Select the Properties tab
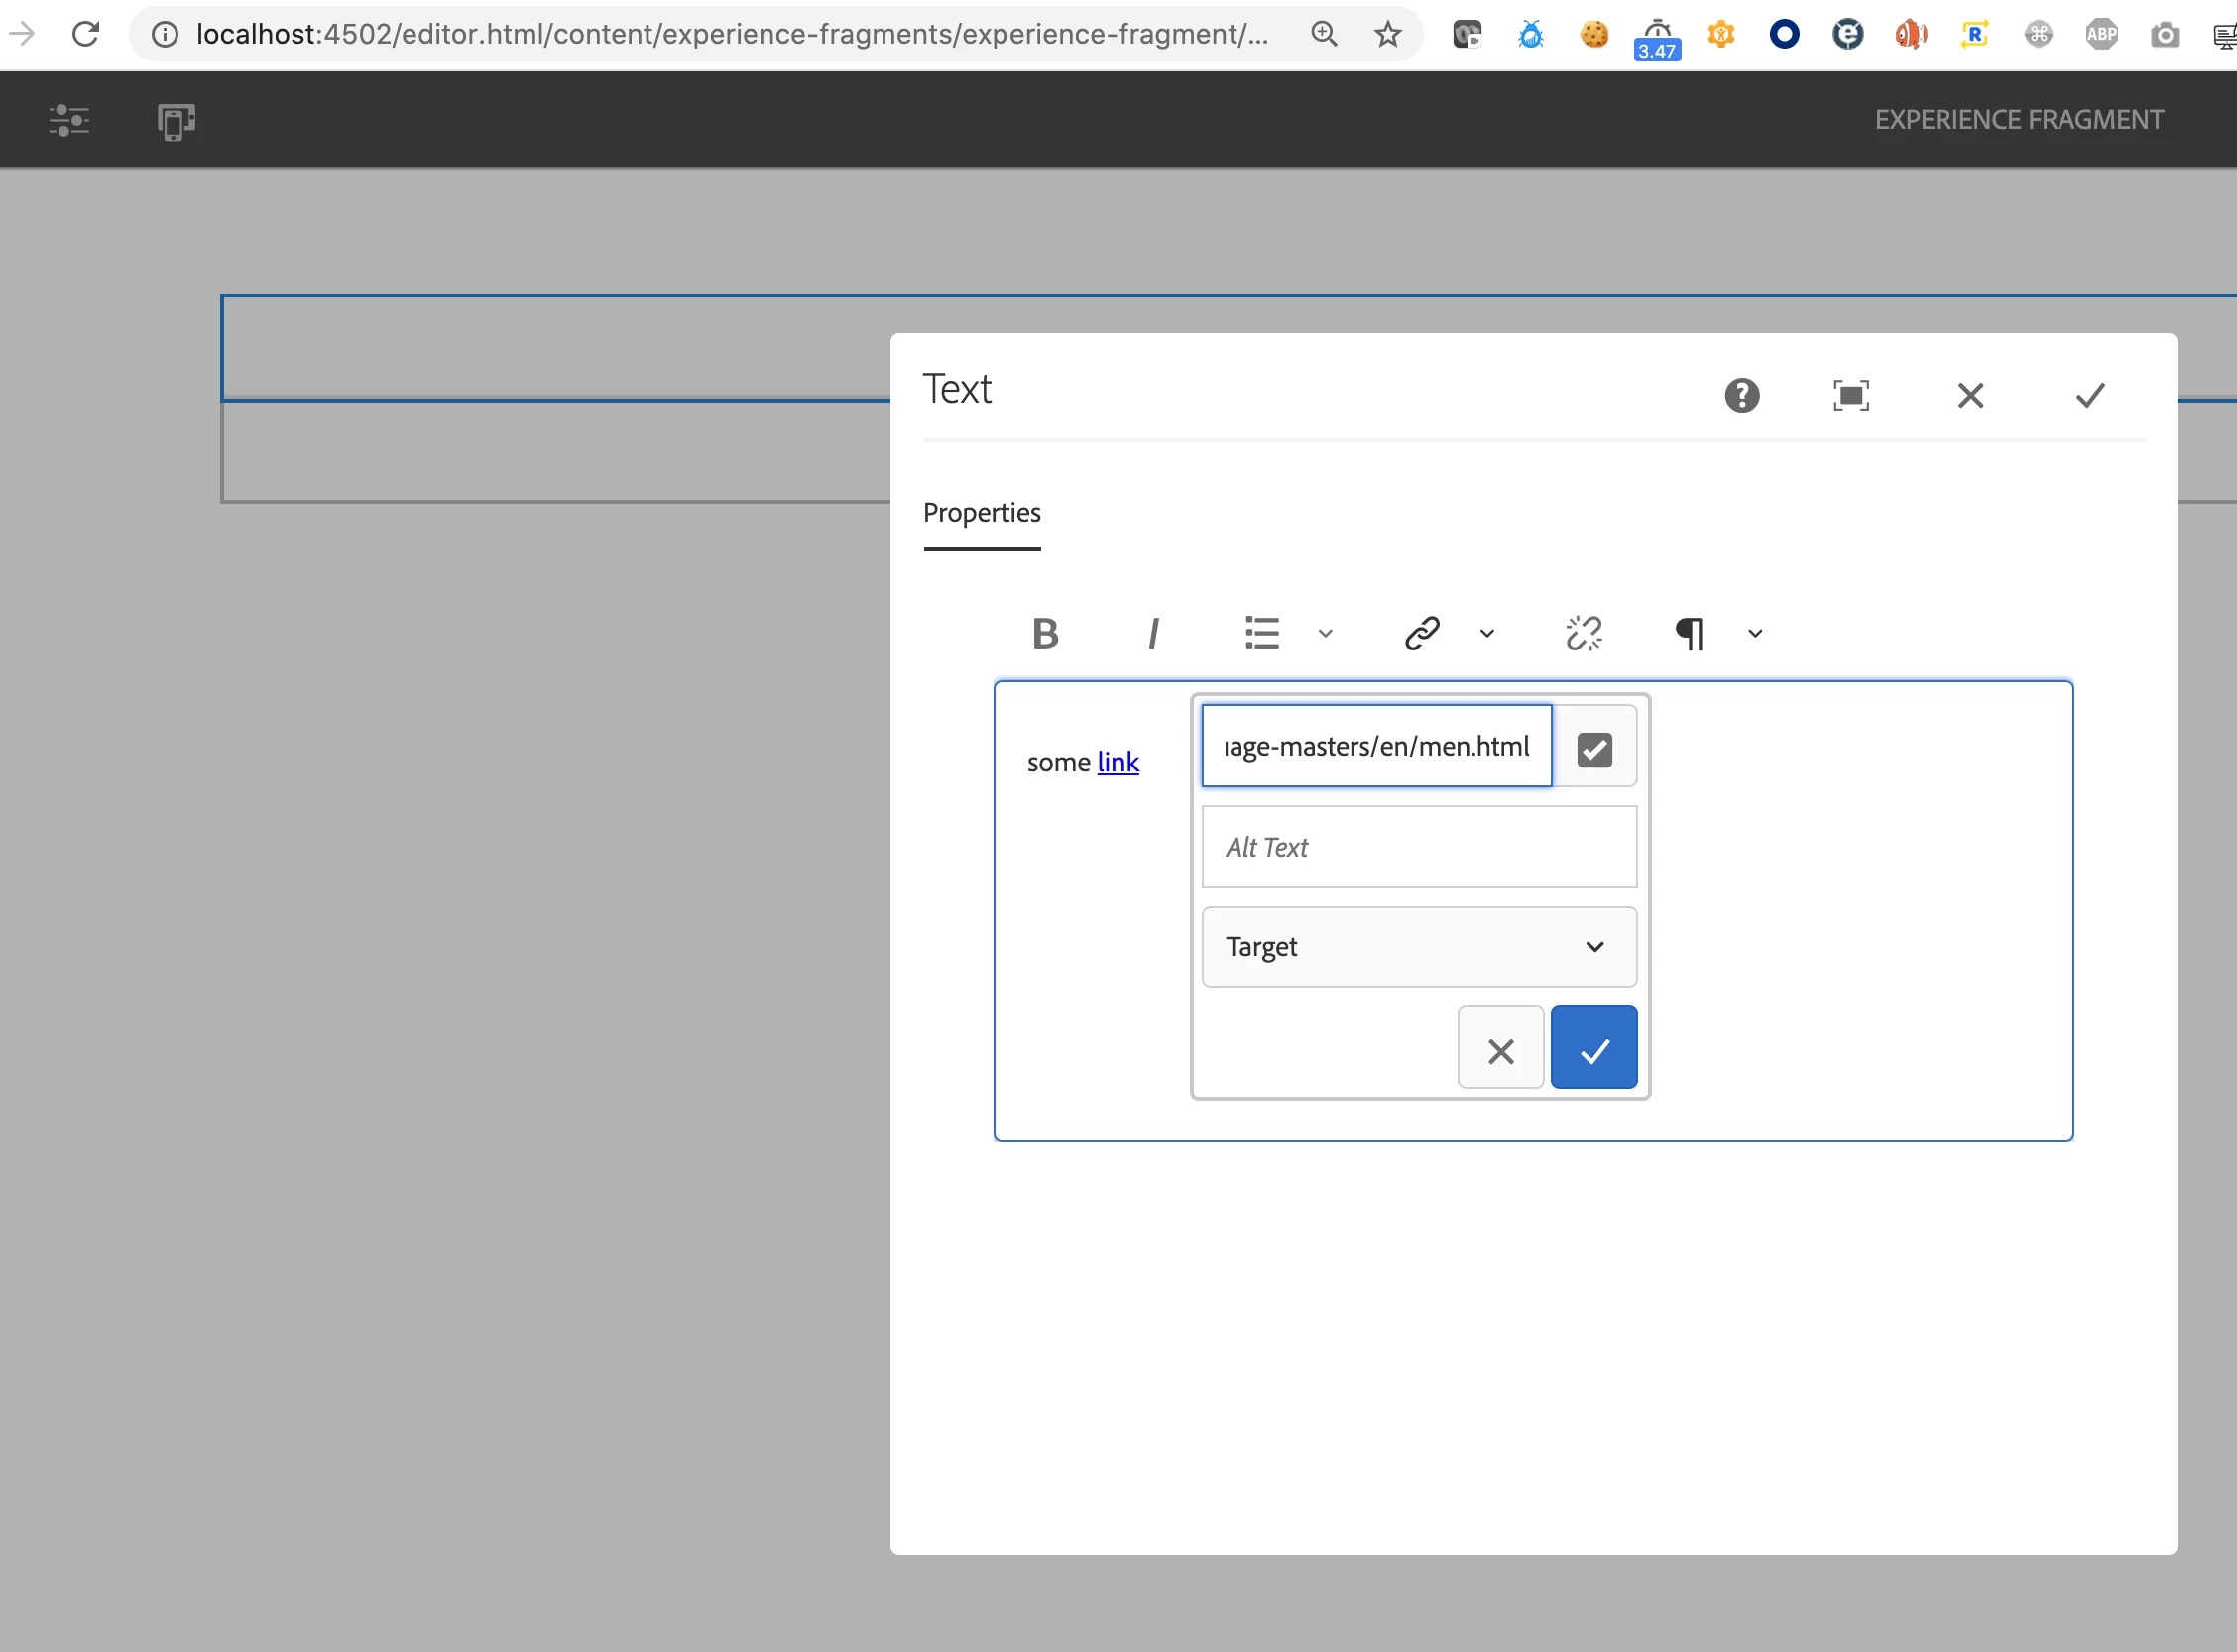 click(x=981, y=513)
